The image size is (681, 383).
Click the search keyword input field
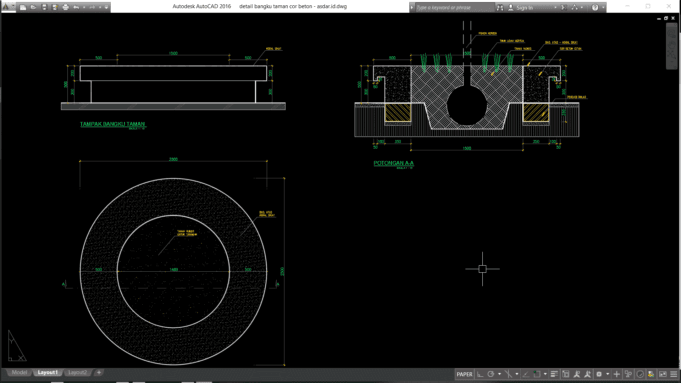pyautogui.click(x=454, y=7)
